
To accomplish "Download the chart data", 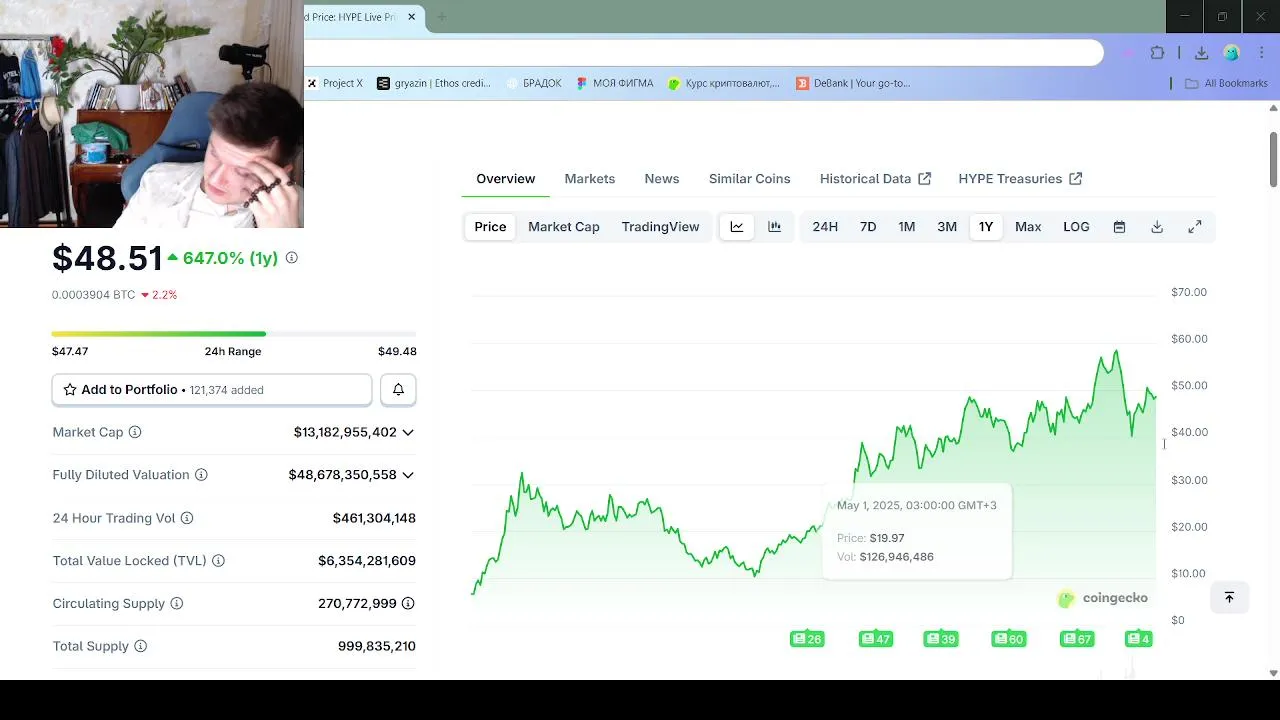I will pyautogui.click(x=1157, y=227).
